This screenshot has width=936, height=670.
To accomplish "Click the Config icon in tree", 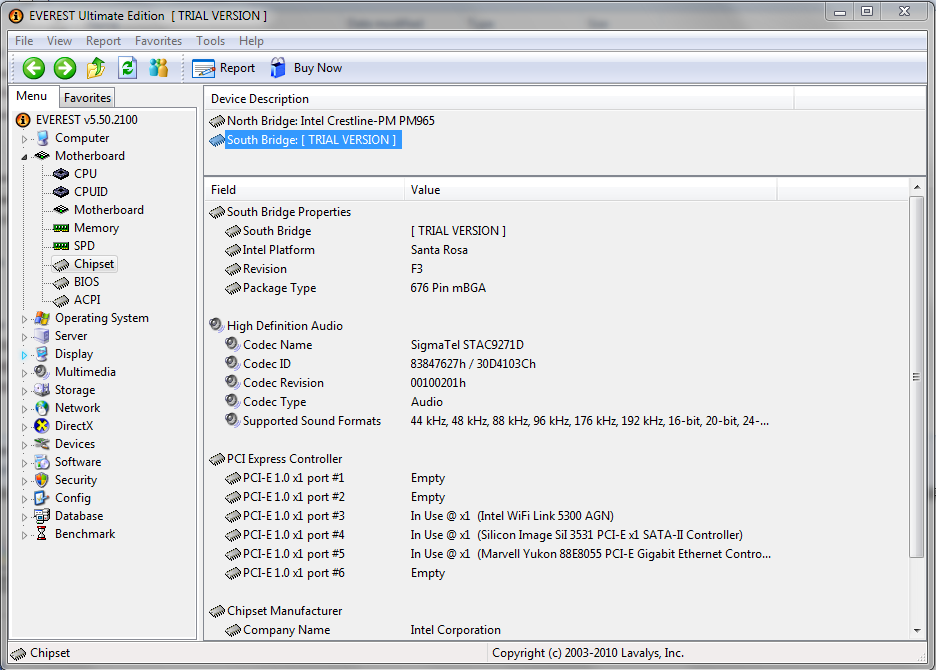I will [42, 498].
